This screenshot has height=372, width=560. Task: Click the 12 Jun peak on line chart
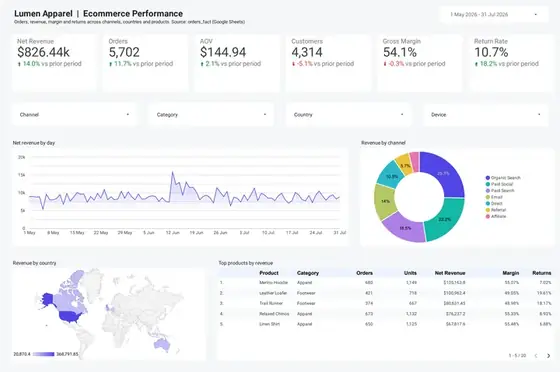coord(172,172)
